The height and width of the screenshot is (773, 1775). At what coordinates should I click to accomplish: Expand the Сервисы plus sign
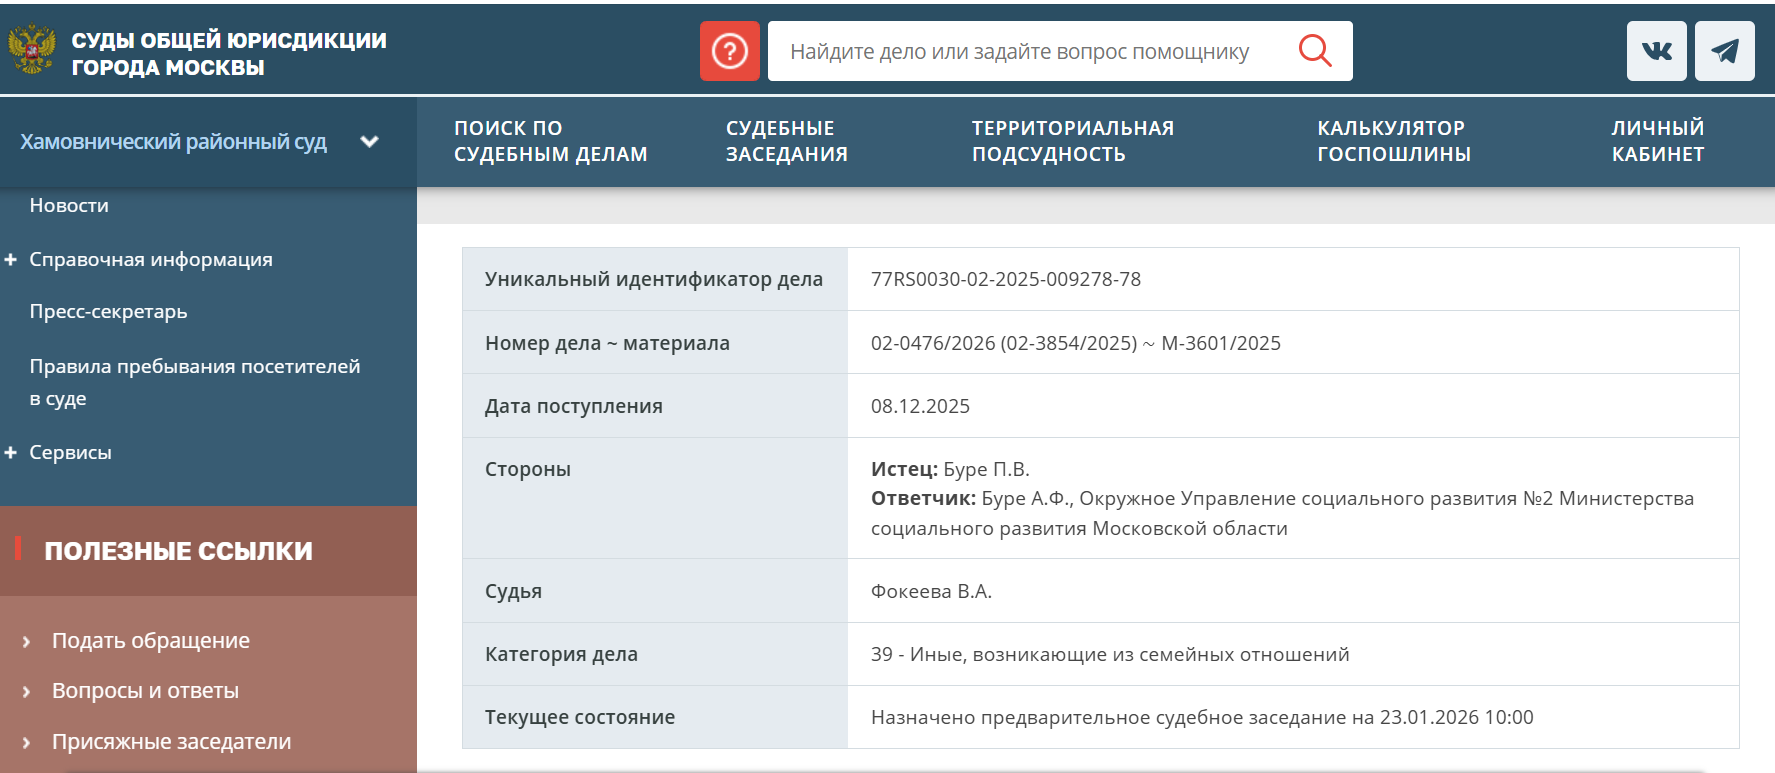[x=10, y=453]
